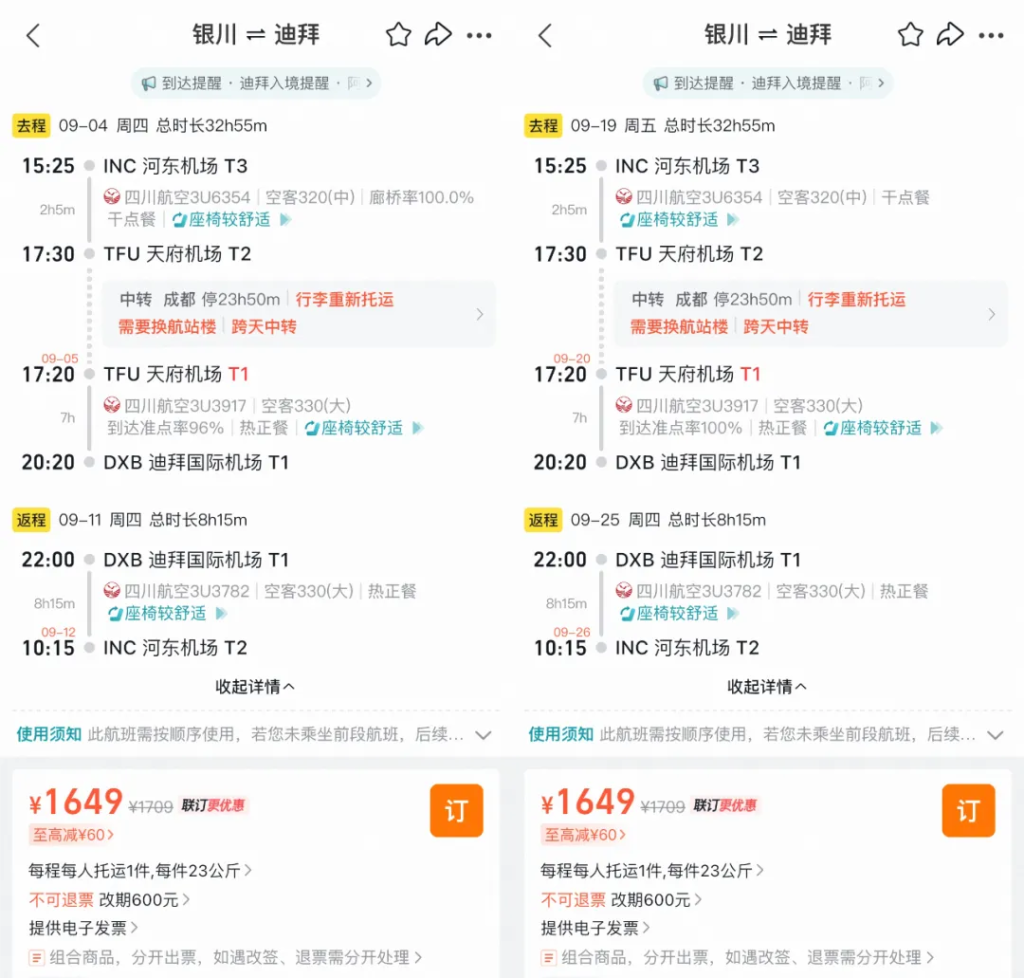
Task: Tap orange 订 book button, right panel
Action: [x=968, y=810]
